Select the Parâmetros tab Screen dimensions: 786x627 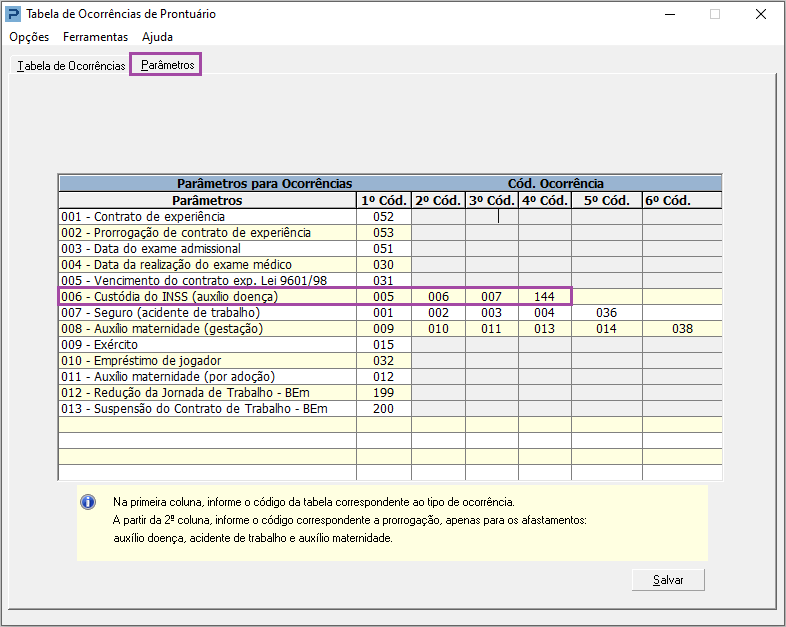[167, 66]
